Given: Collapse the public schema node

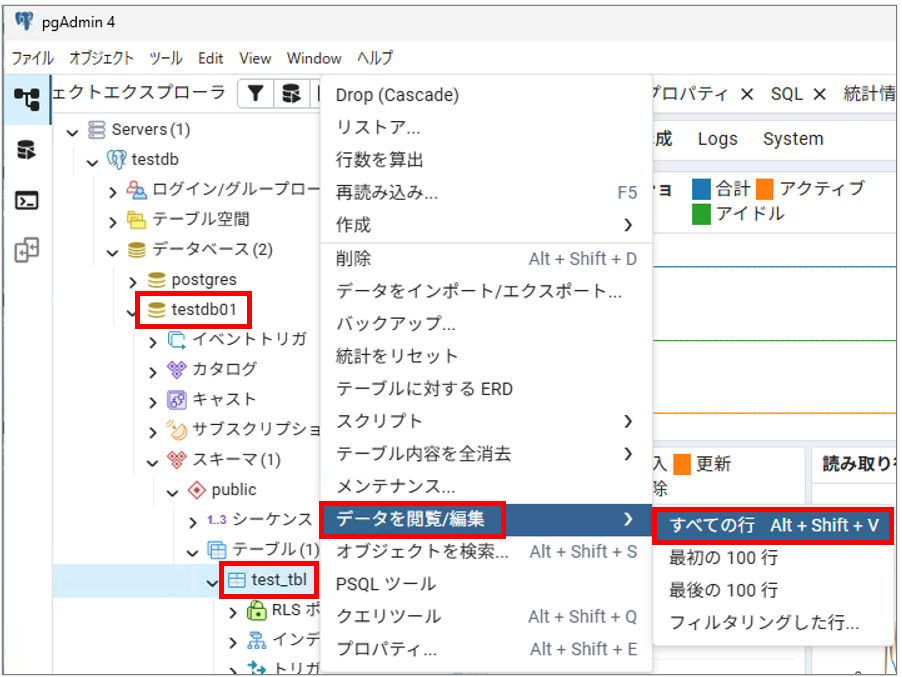Looking at the screenshot, I should 173,493.
